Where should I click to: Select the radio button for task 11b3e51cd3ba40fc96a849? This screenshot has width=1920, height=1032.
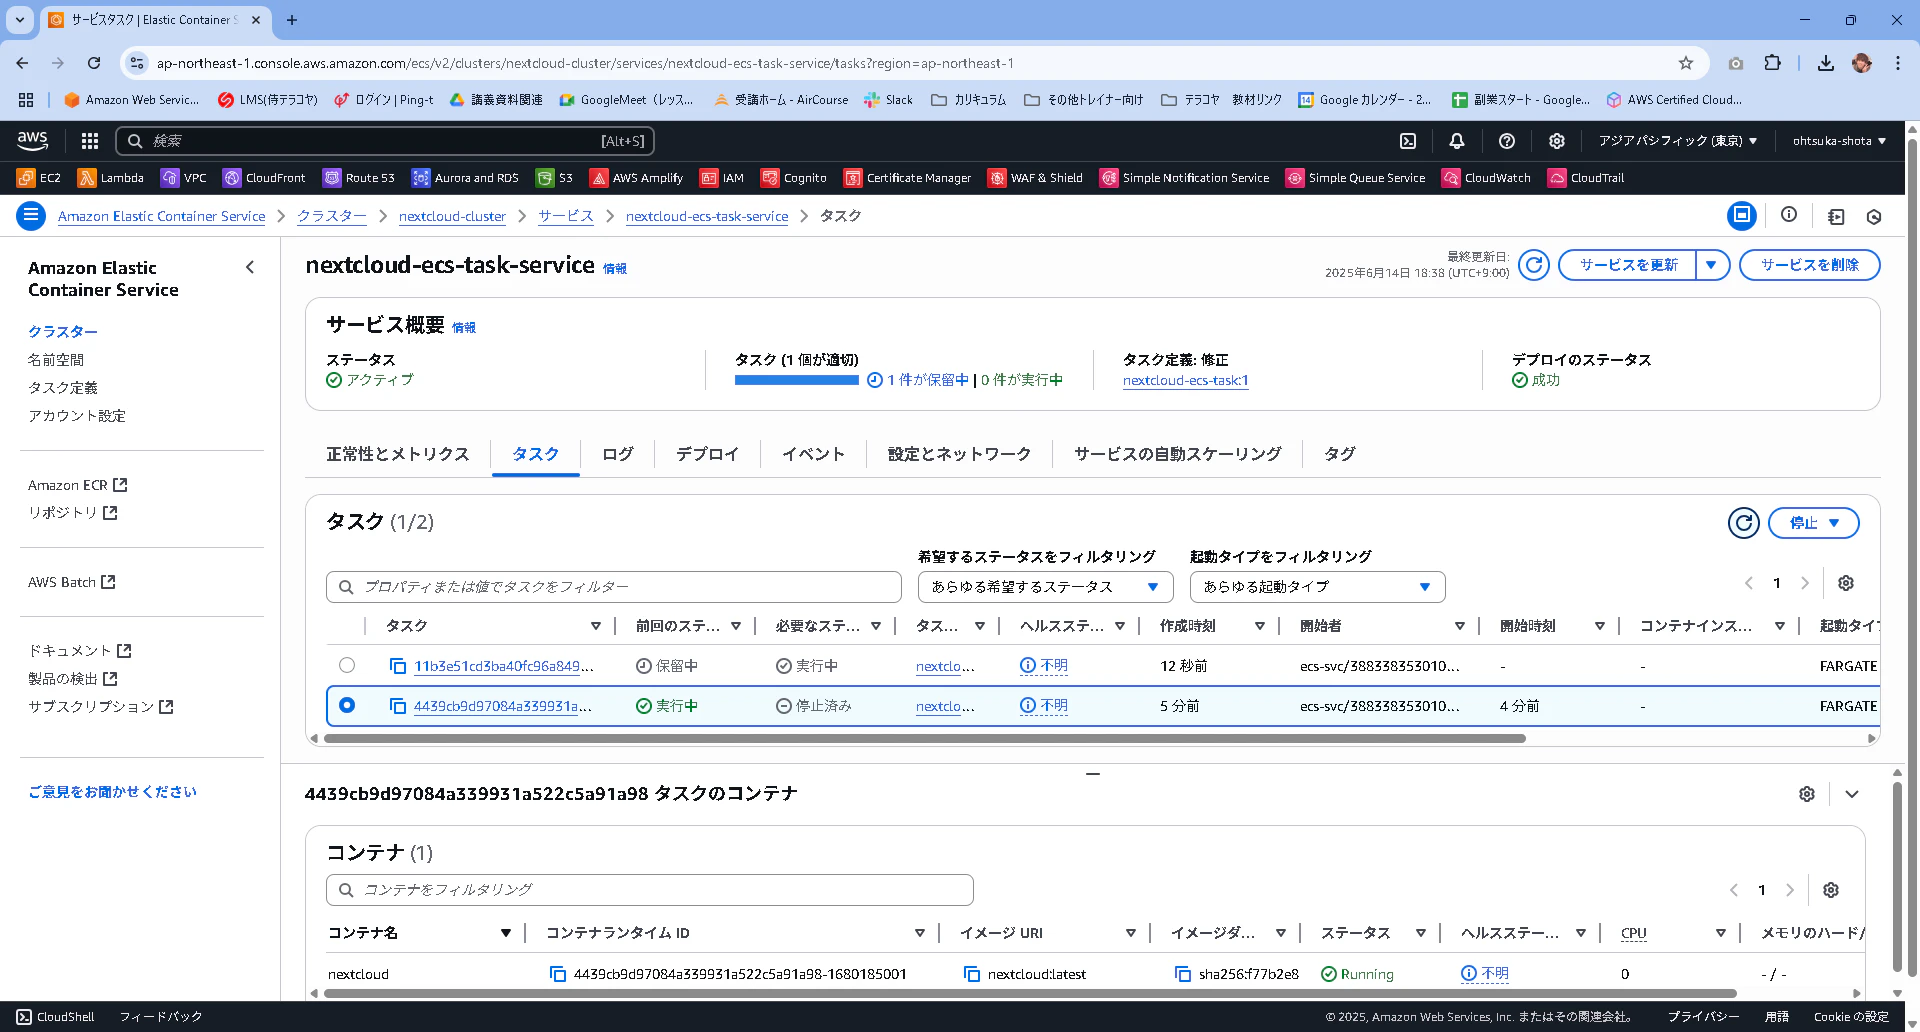pos(347,665)
